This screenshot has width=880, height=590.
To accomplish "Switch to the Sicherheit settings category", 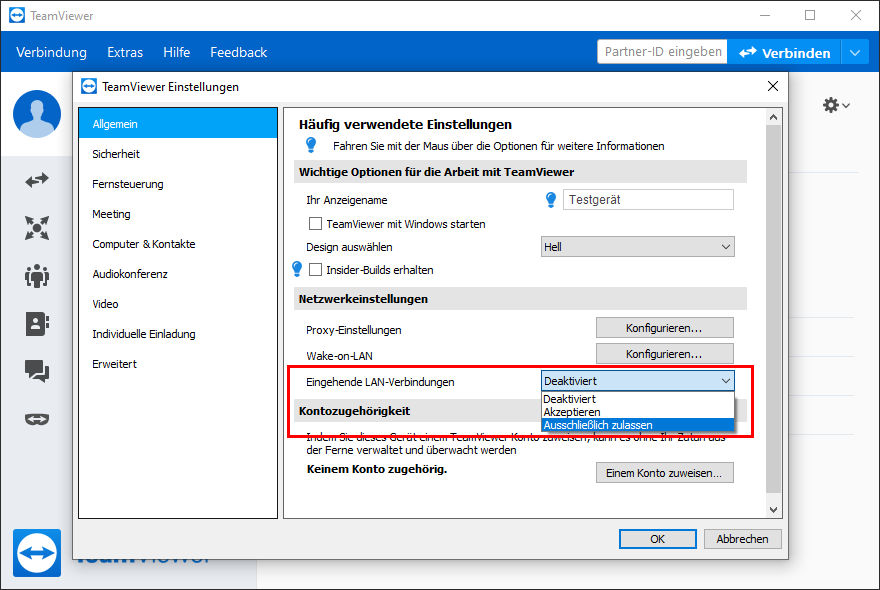I will click(x=178, y=154).
